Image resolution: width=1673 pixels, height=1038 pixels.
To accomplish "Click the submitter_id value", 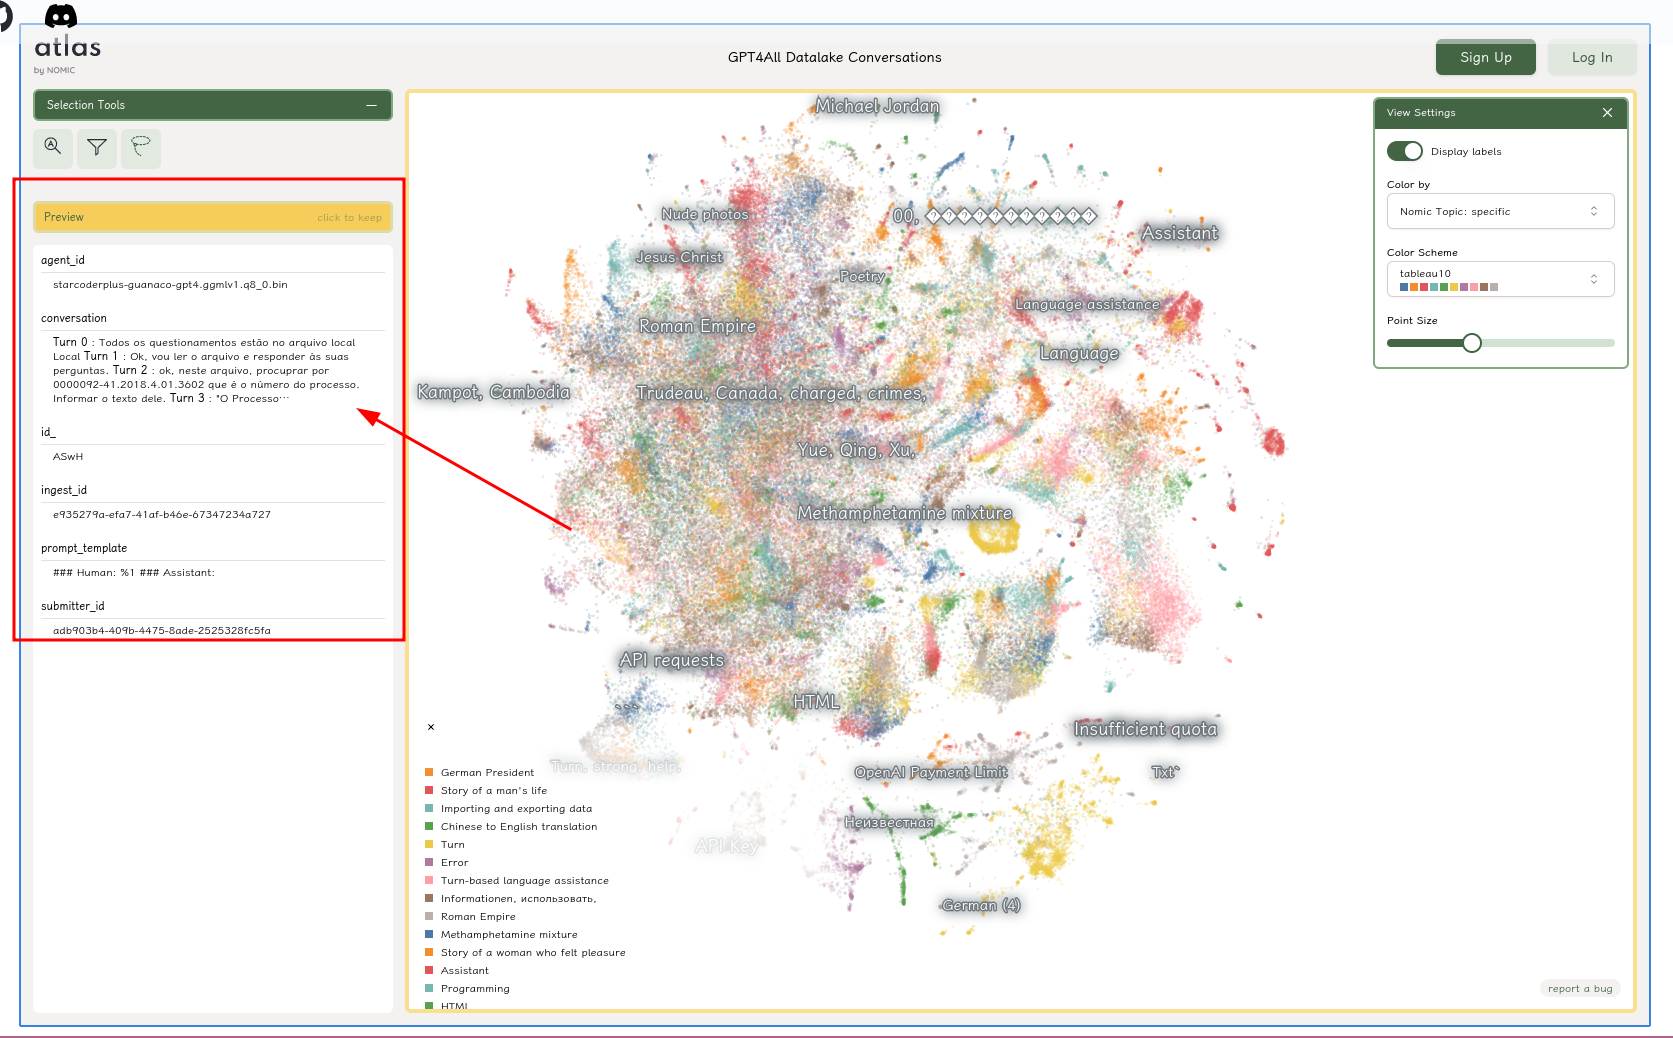I will pyautogui.click(x=162, y=630).
